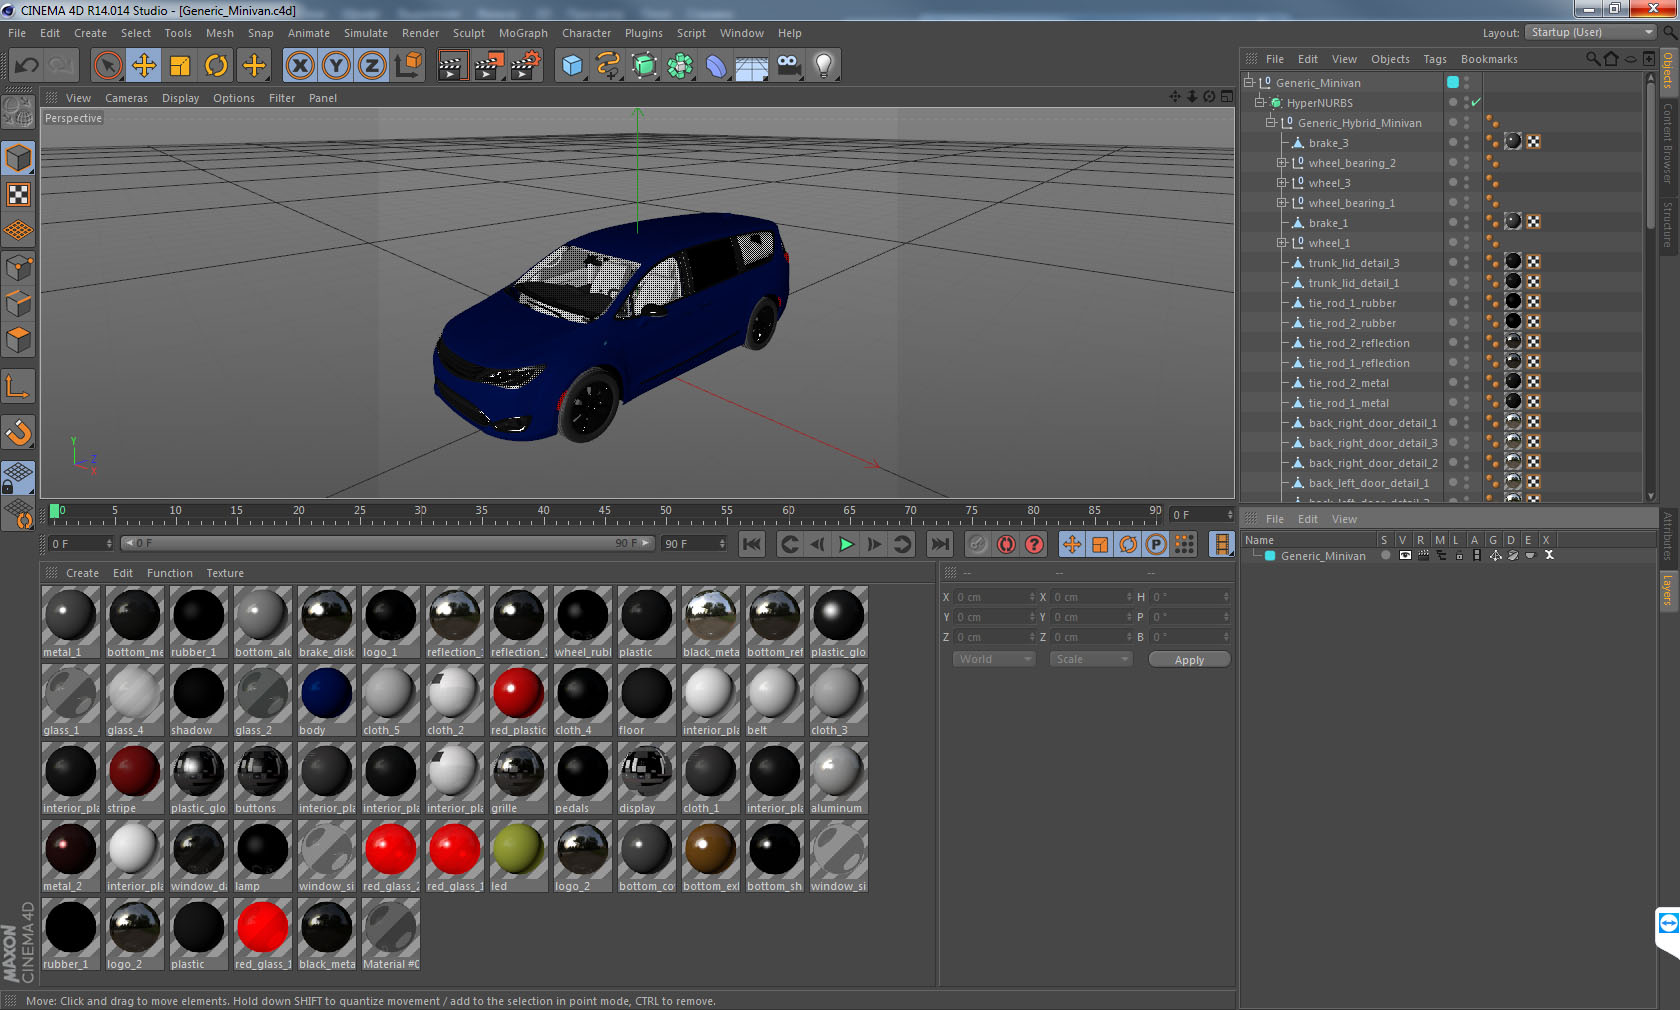Expand wheel_bearing_2 tree node
The height and width of the screenshot is (1010, 1680).
pos(1281,163)
